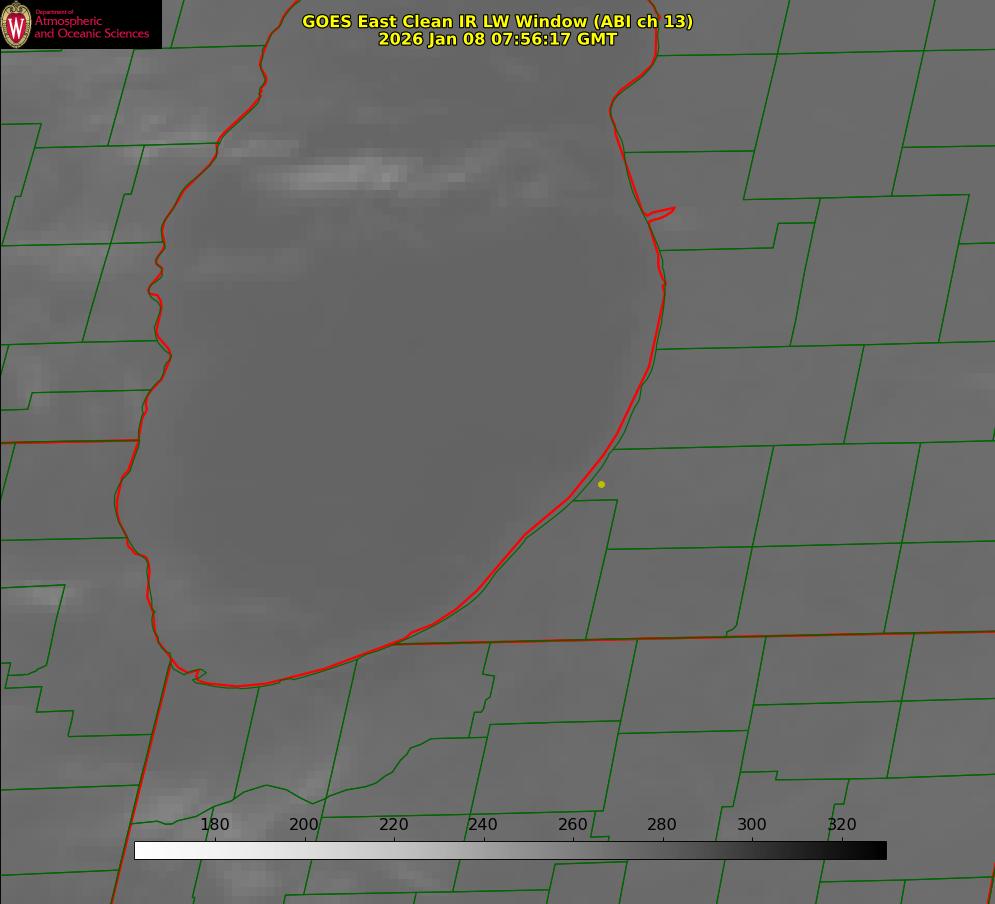Click the bright cloud streak over the lake
Screen dimensions: 995x904
[345, 177]
